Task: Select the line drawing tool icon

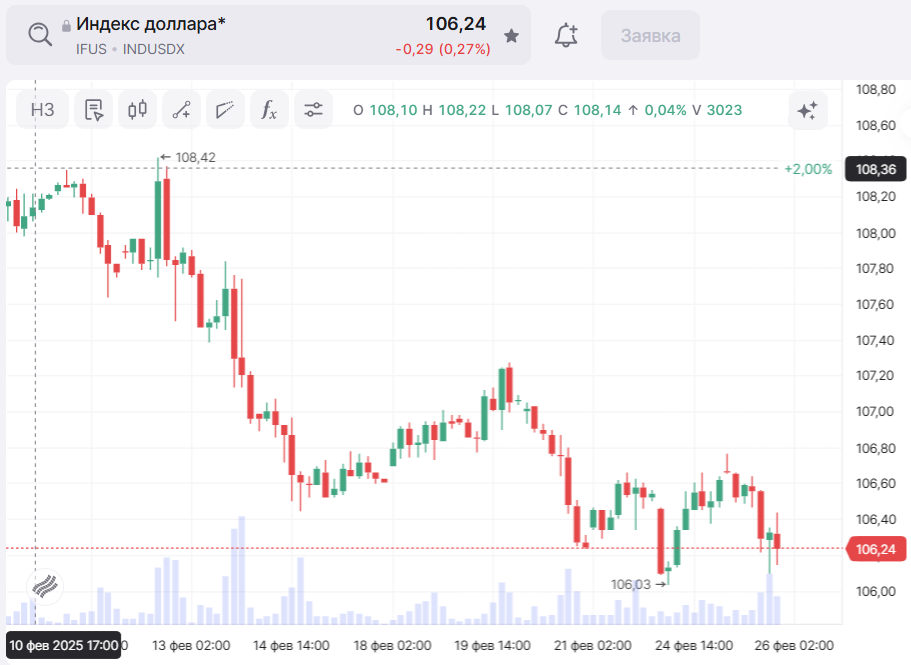Action: pos(181,110)
